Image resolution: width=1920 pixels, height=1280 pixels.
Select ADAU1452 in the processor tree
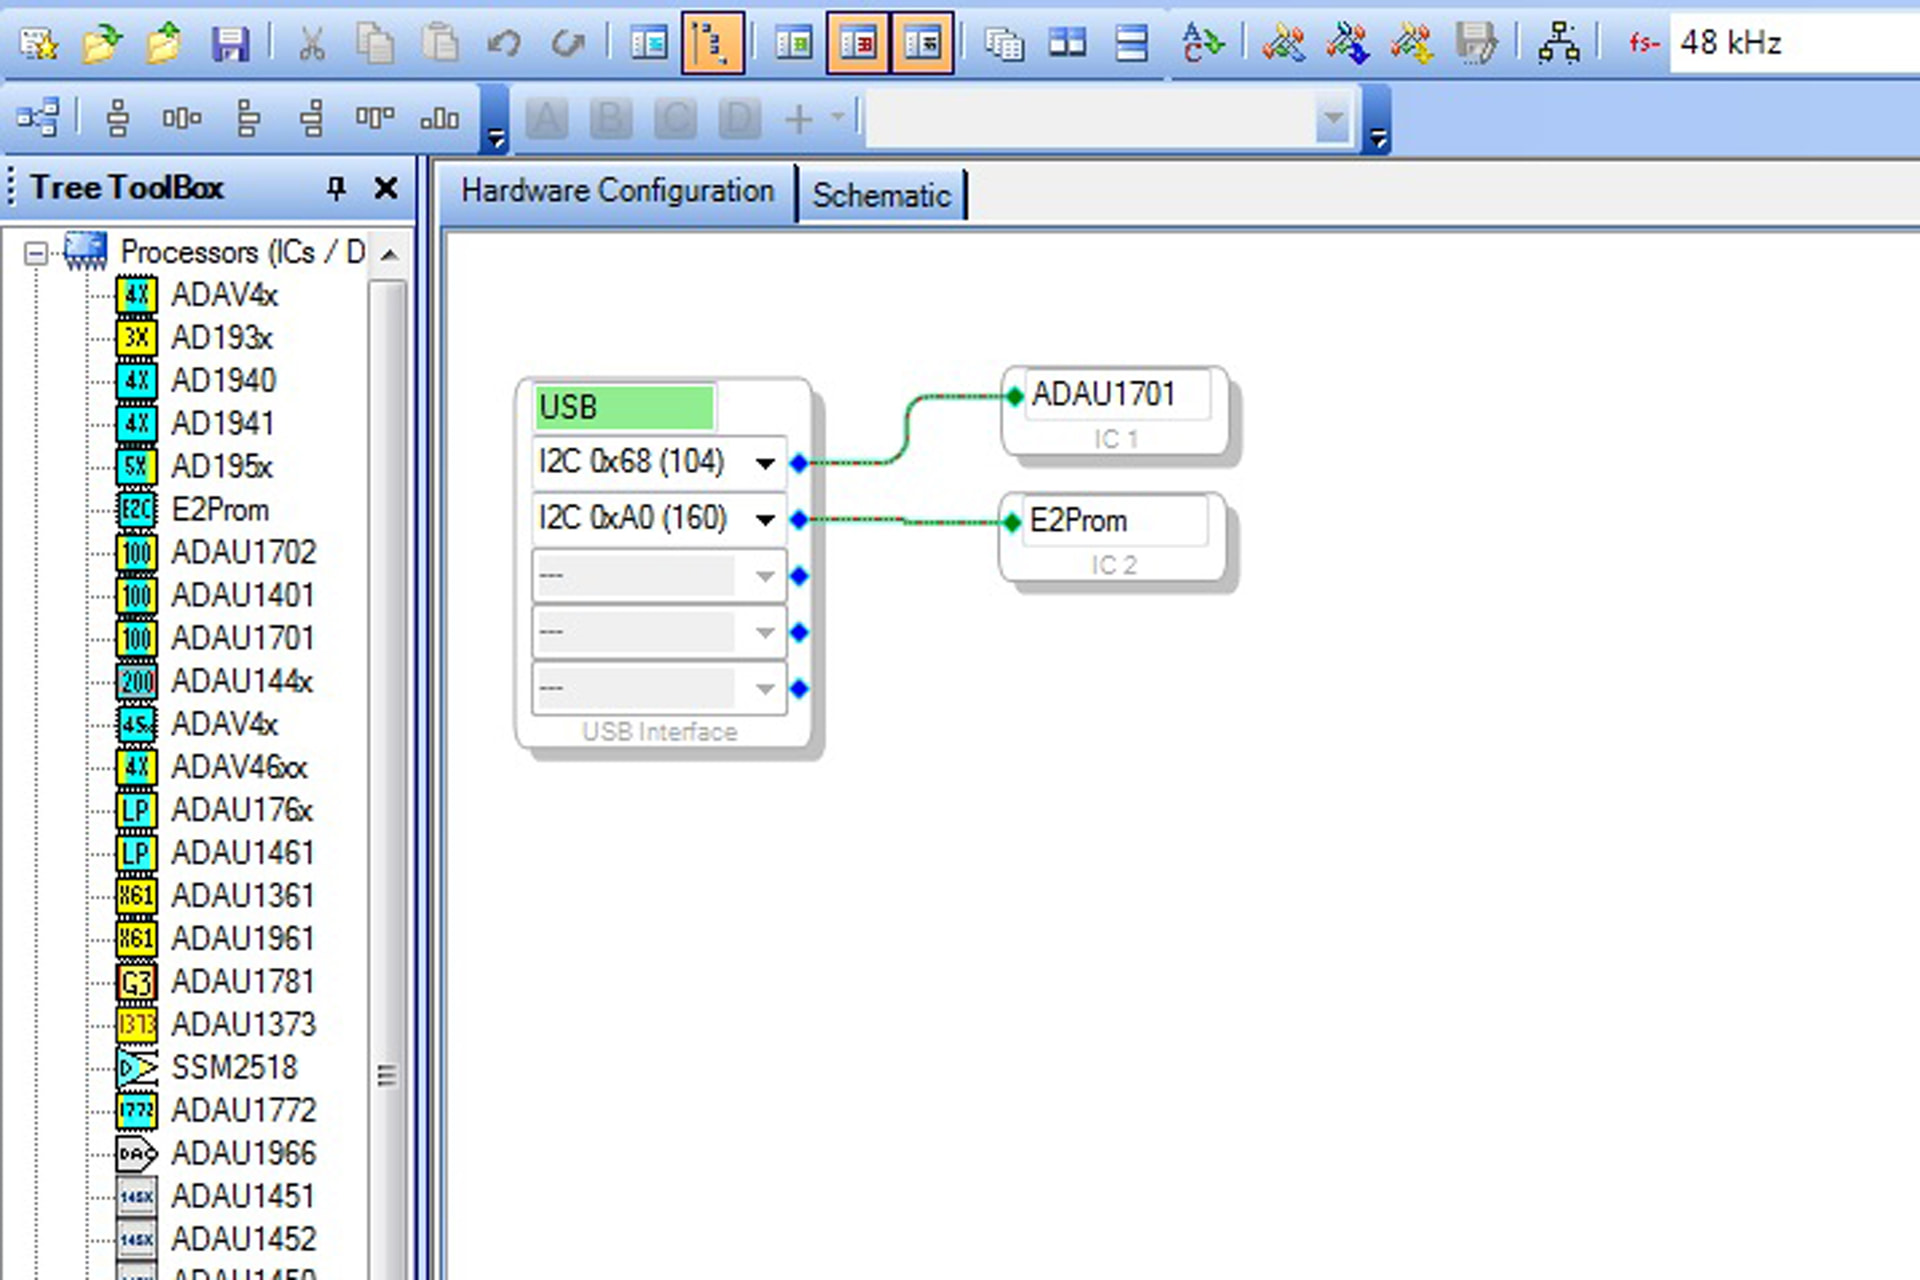243,1239
